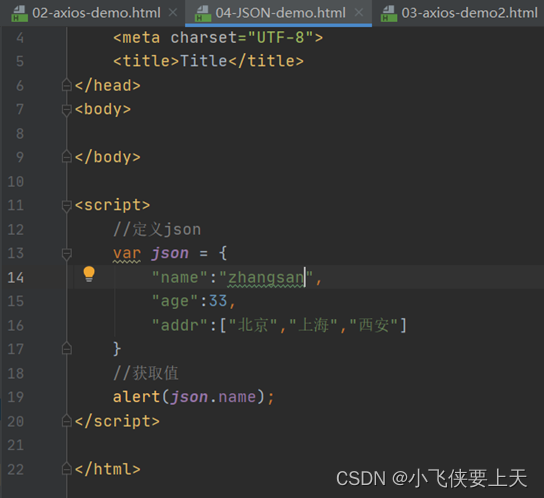
Task: Click the <body> opening tag
Action: [x=103, y=109]
